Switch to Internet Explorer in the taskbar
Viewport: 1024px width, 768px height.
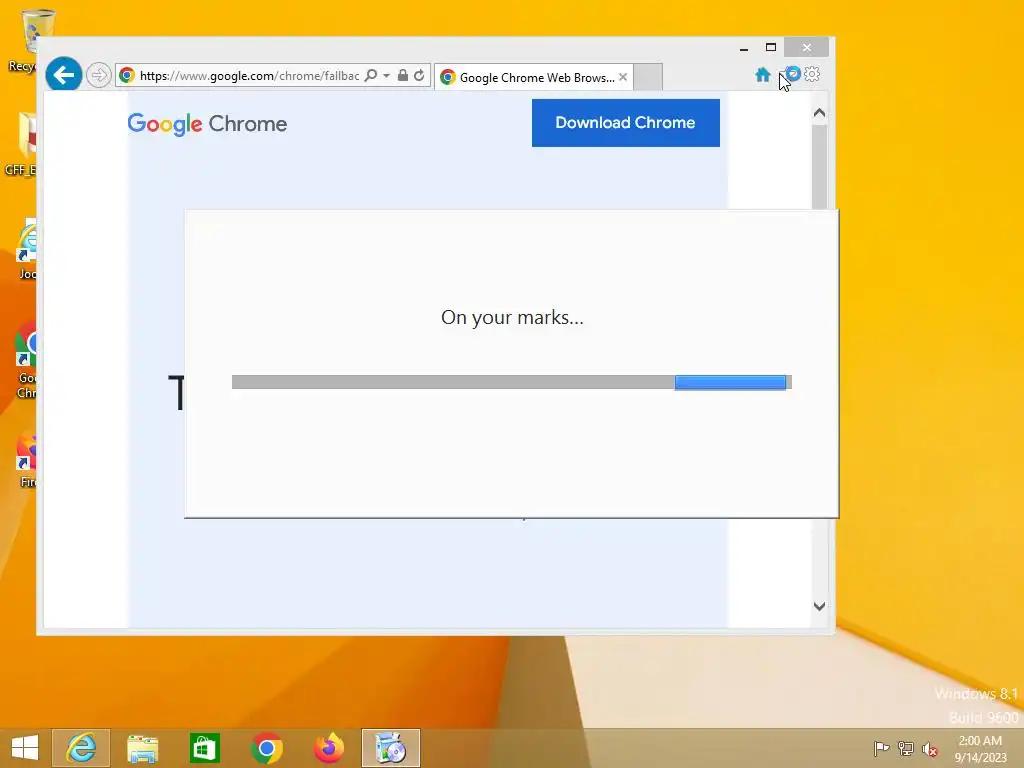pos(81,748)
